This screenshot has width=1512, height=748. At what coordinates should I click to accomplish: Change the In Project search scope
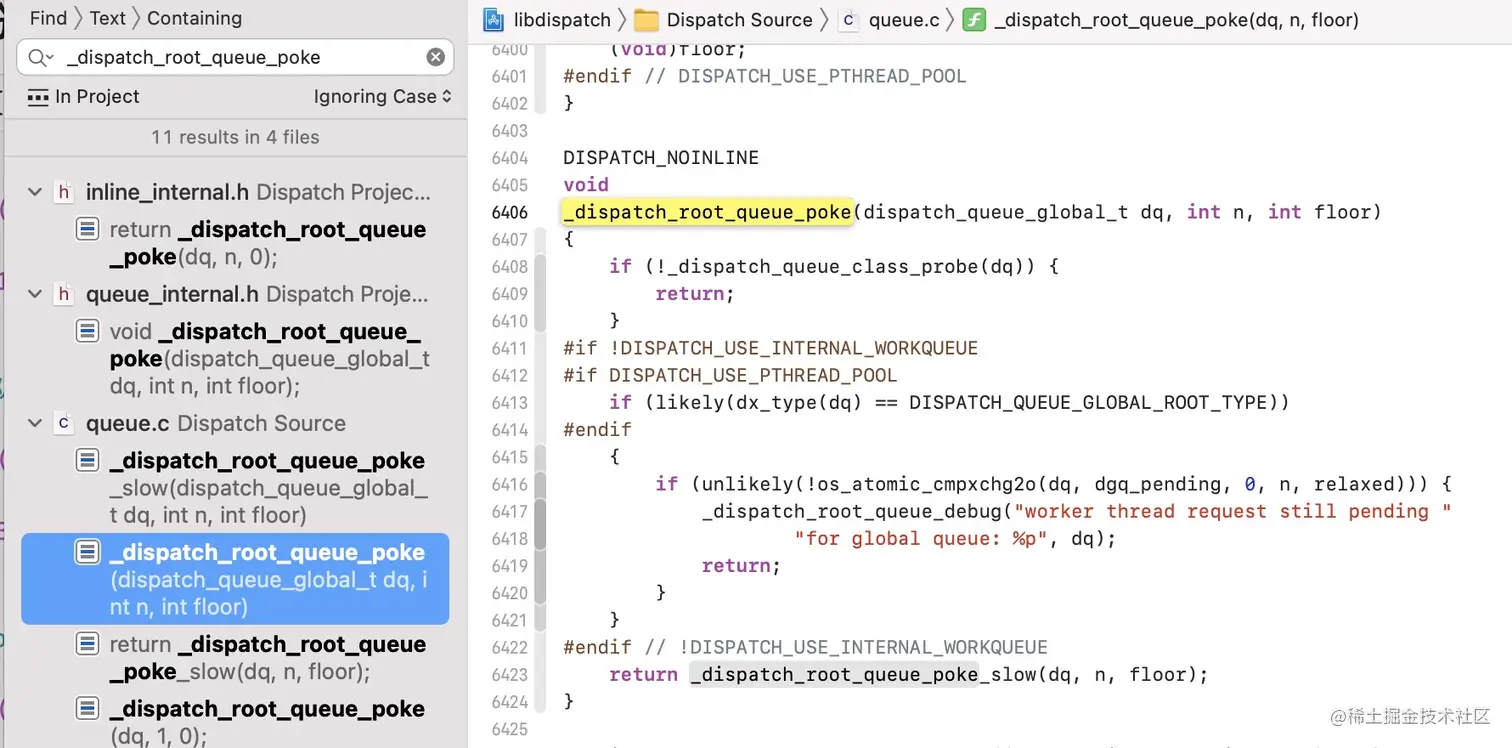pyautogui.click(x=83, y=96)
